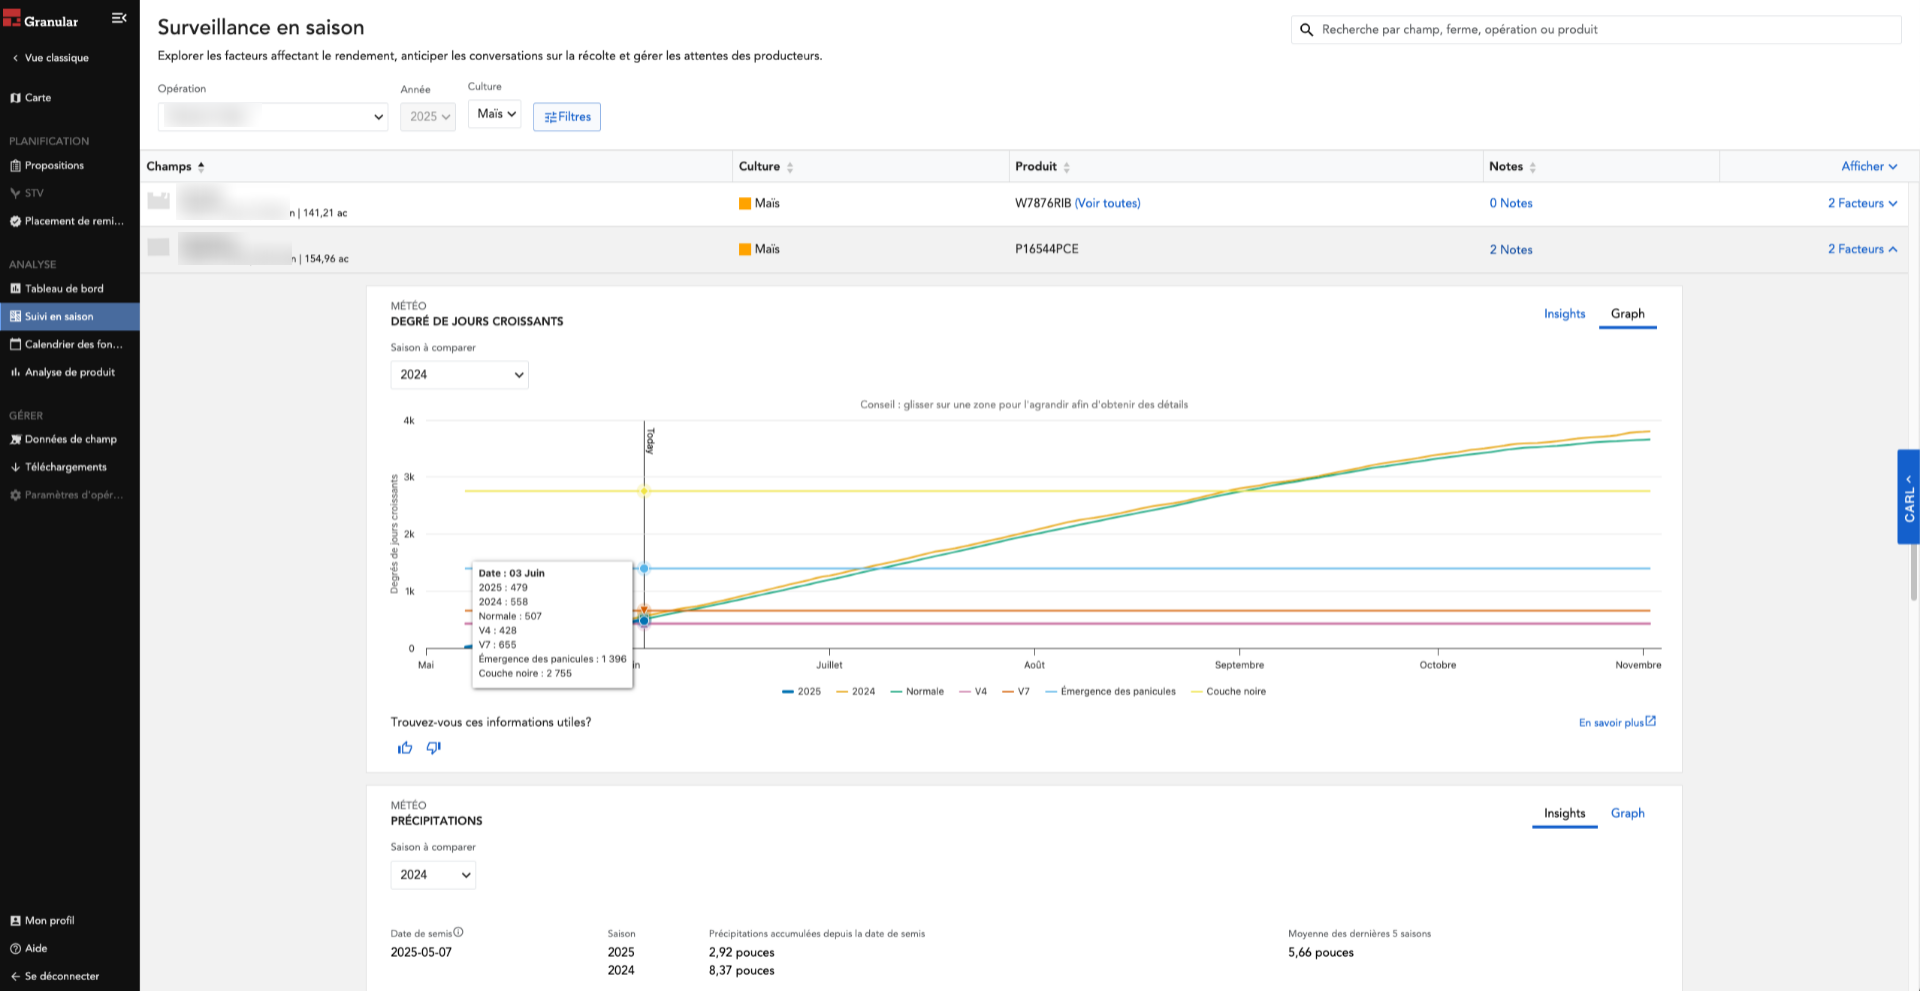
Task: Click the field search input box
Action: (x=1596, y=30)
